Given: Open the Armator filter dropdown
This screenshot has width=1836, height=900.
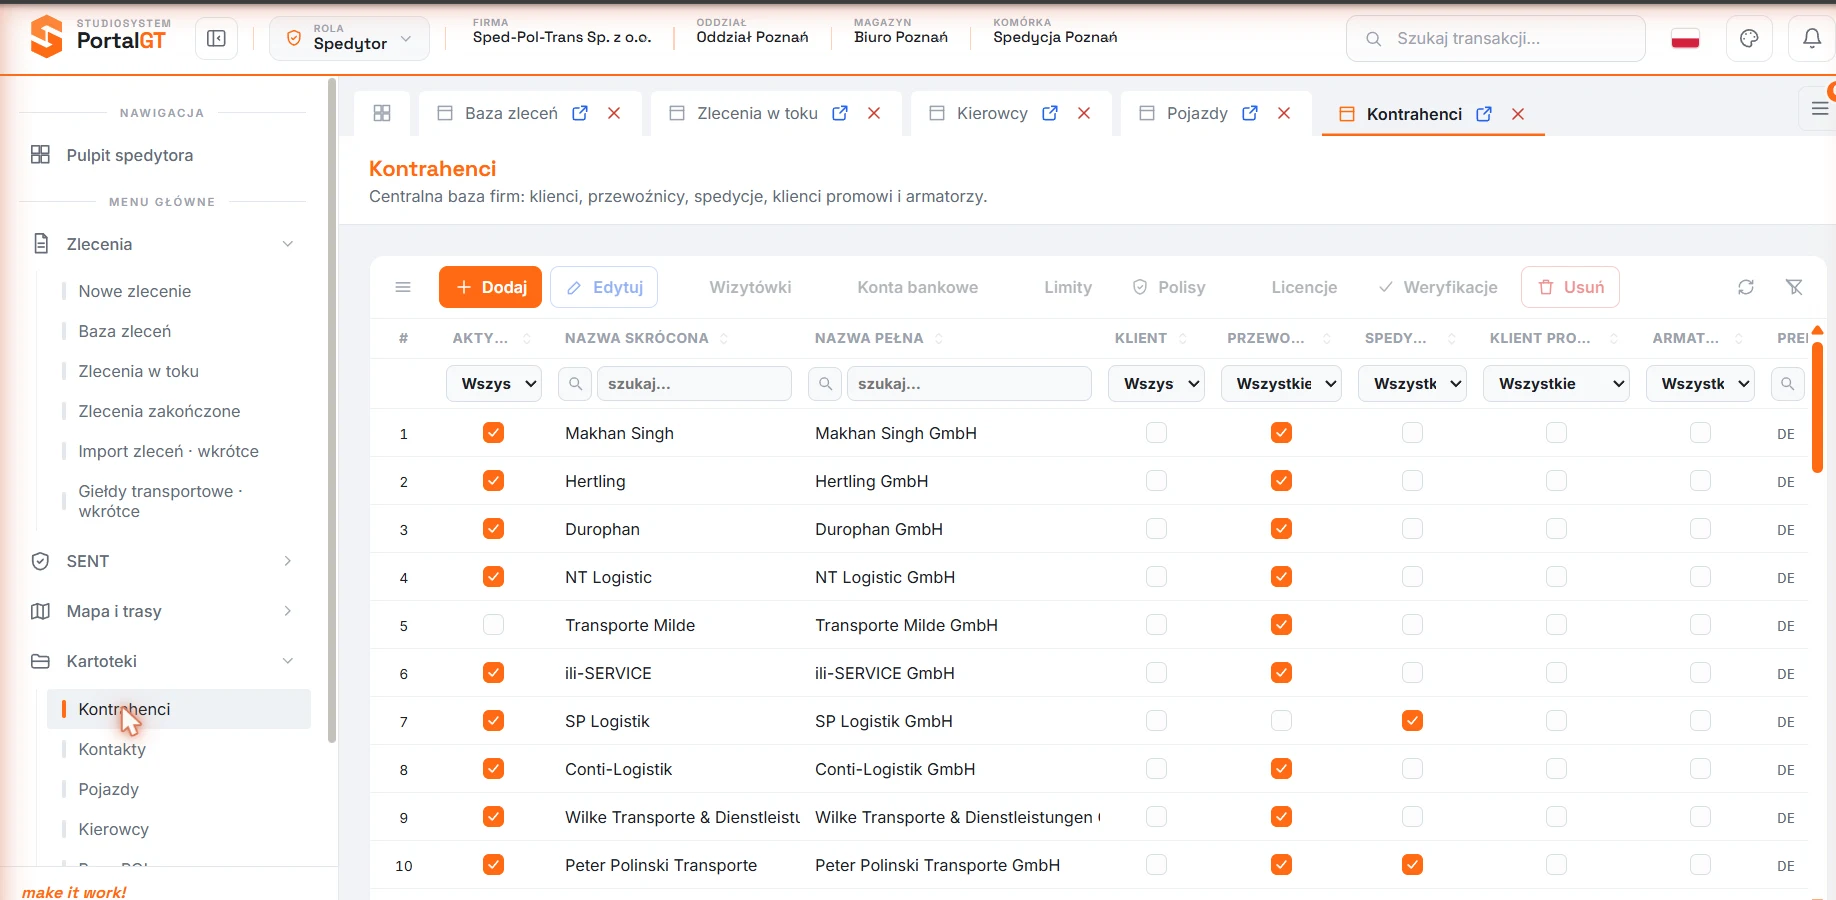Looking at the screenshot, I should click(x=1700, y=383).
